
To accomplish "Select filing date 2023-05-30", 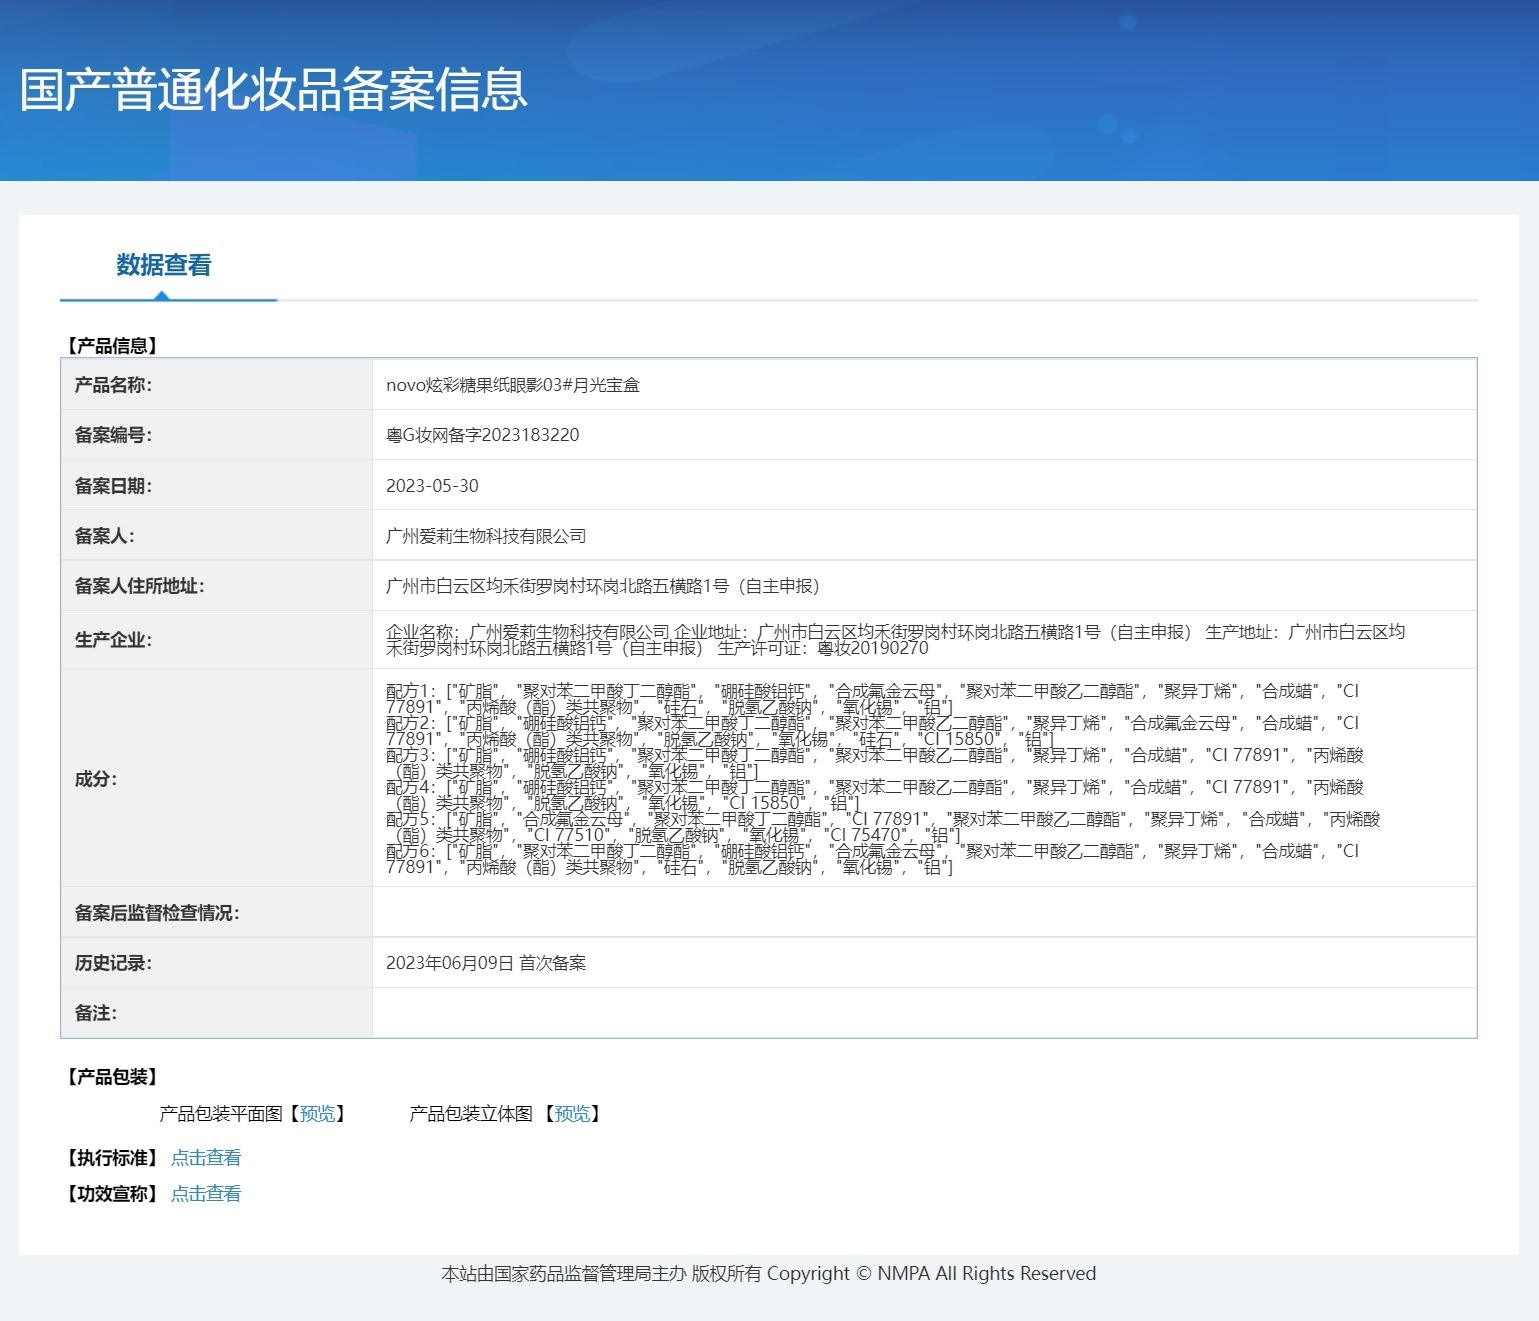I will point(432,486).
